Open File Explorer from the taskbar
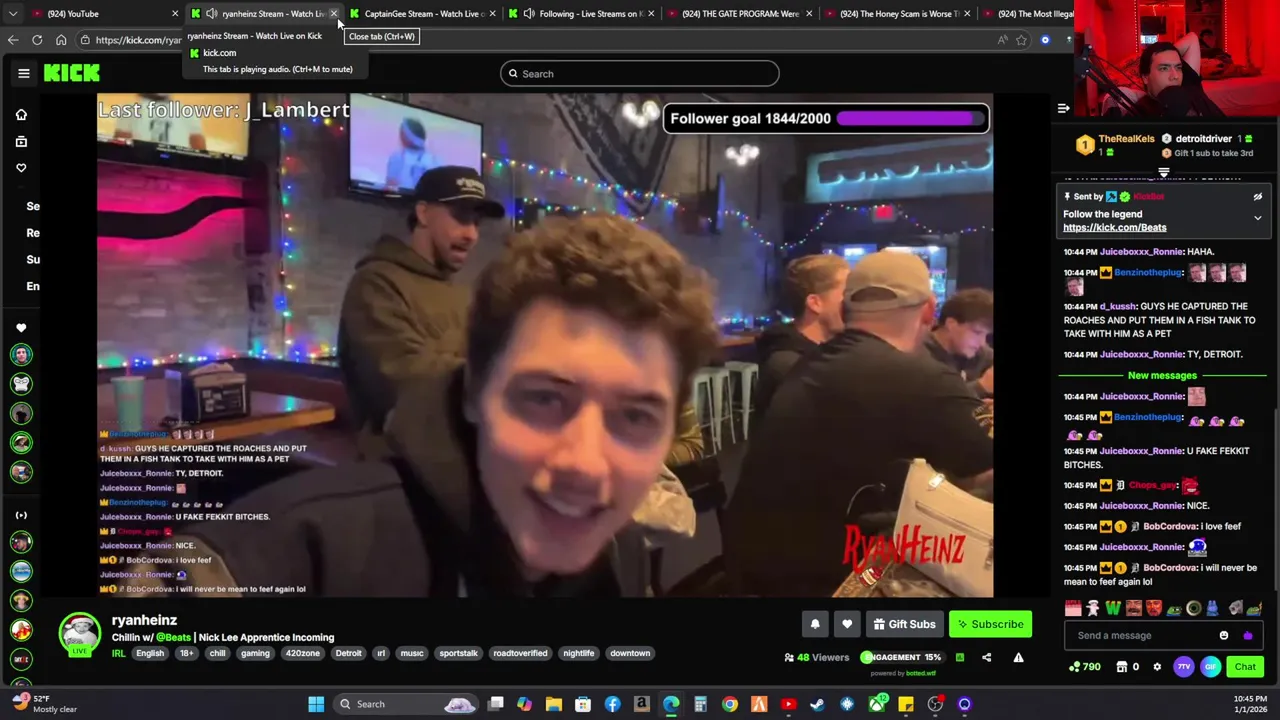1280x720 pixels. pyautogui.click(x=554, y=704)
